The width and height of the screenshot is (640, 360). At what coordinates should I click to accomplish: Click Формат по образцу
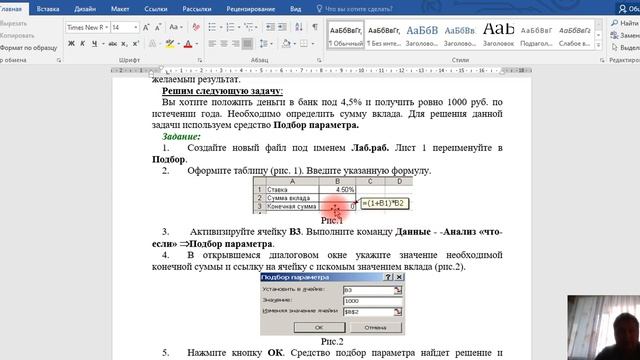[28, 48]
